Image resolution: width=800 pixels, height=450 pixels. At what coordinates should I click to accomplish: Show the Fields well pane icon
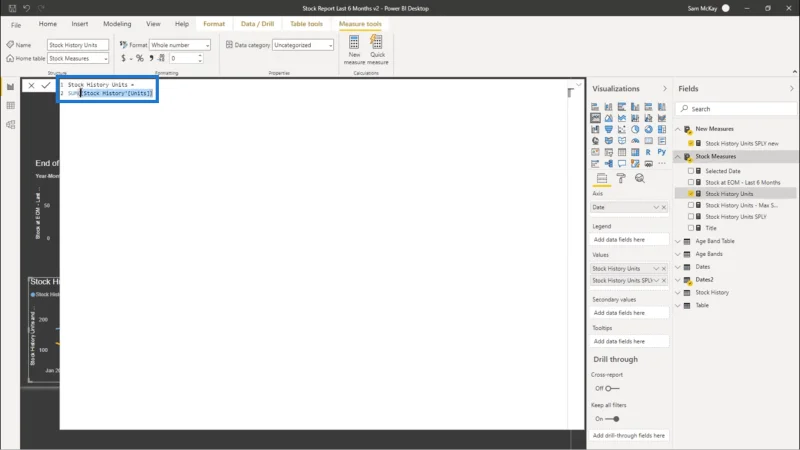602,178
